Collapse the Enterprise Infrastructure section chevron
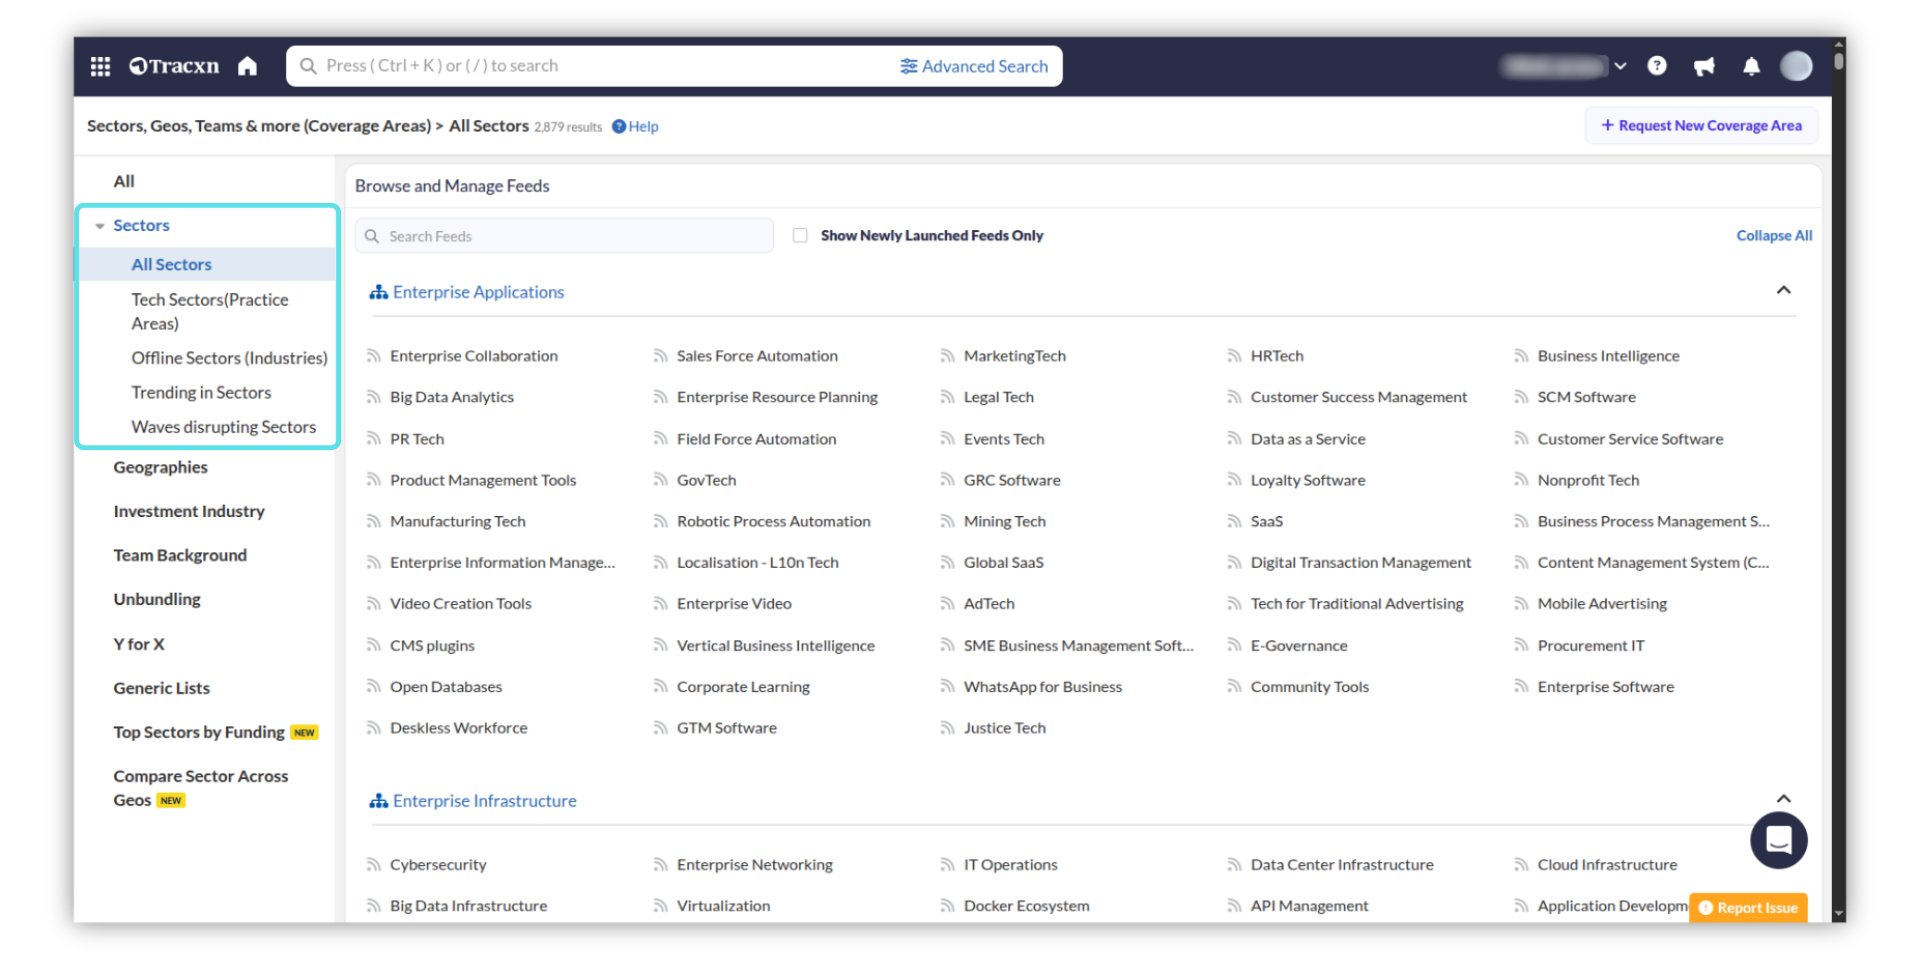 point(1783,799)
